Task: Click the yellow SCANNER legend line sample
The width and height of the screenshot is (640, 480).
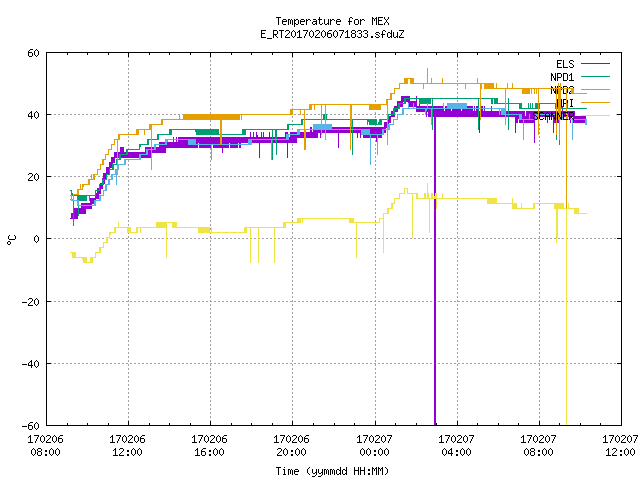Action: tap(595, 116)
